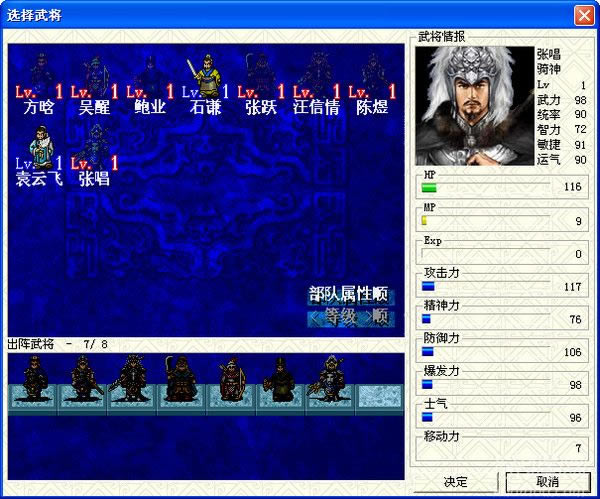Select general 方晗 in the roster

click(40, 78)
